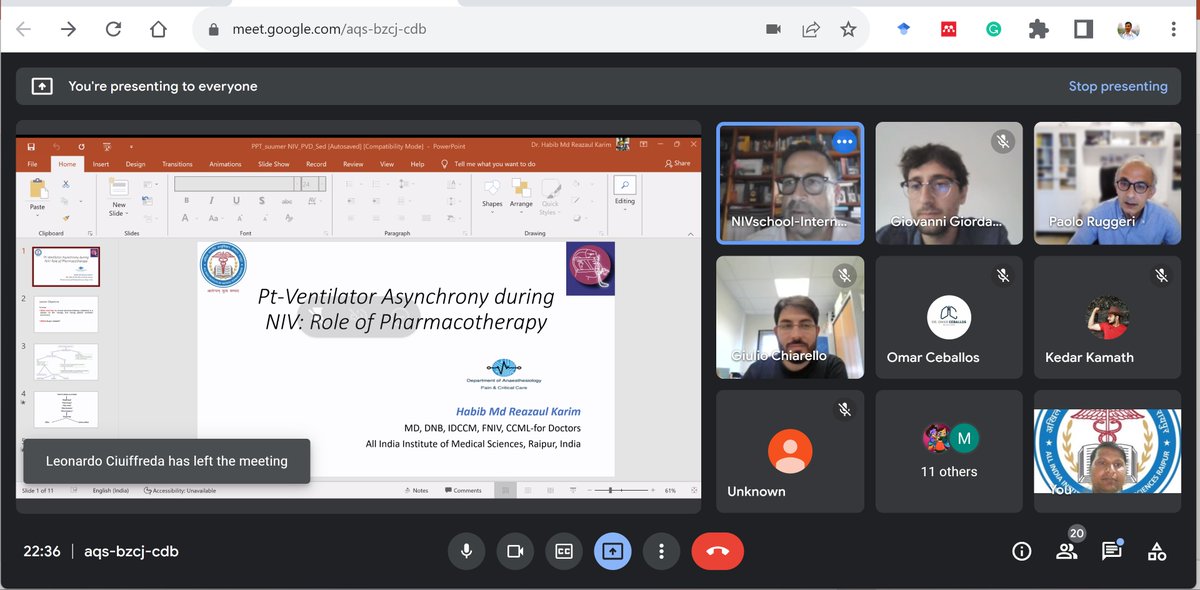This screenshot has width=1200, height=590.
Task: Click English (India) language indicator
Action: click(113, 490)
